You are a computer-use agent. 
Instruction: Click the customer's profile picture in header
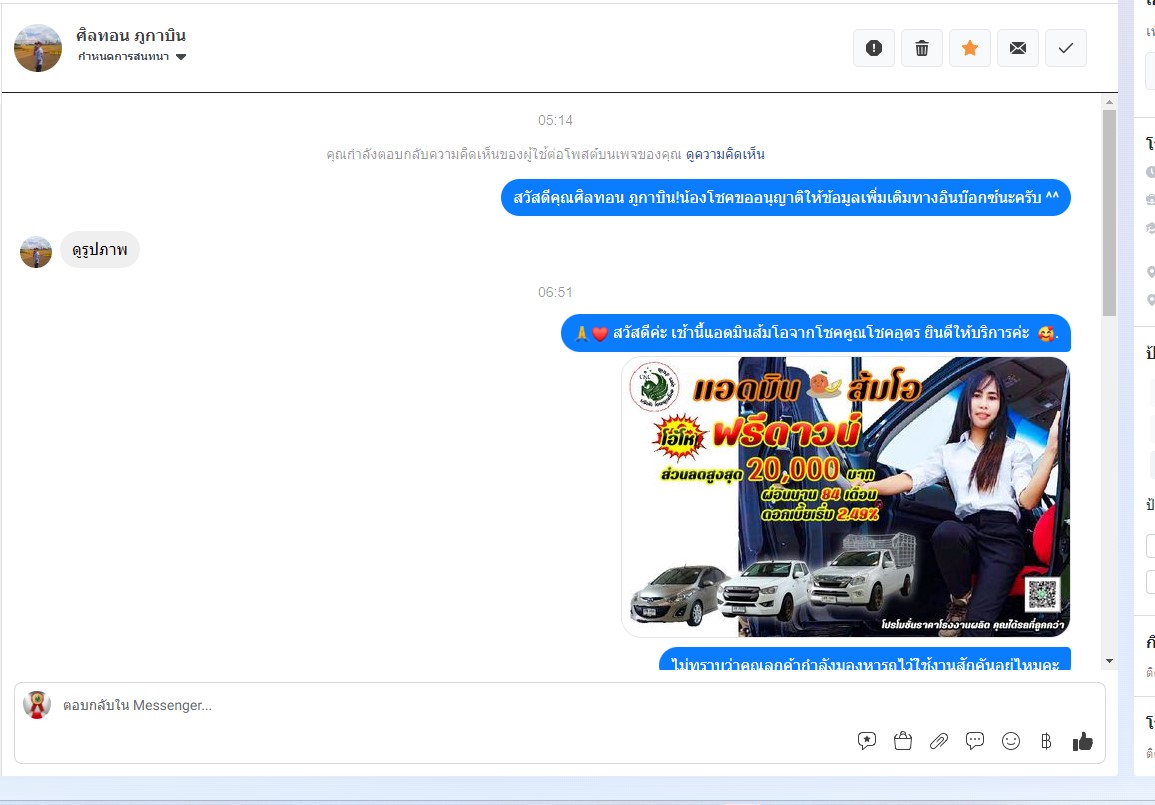[38, 48]
